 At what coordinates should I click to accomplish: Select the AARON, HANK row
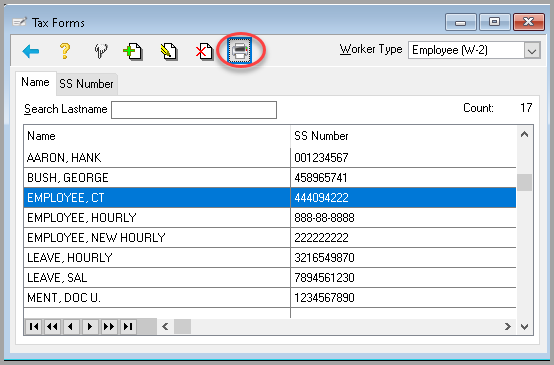[270, 158]
